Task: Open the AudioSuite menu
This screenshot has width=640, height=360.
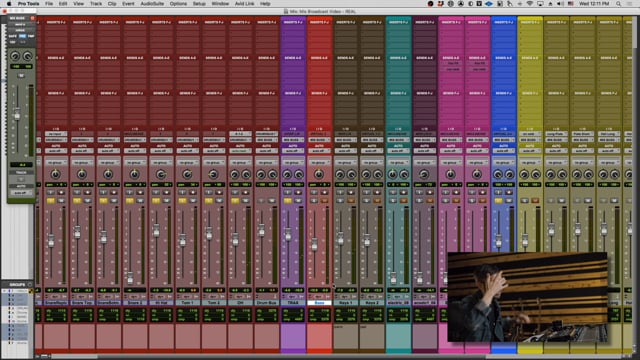Action: pyautogui.click(x=152, y=4)
